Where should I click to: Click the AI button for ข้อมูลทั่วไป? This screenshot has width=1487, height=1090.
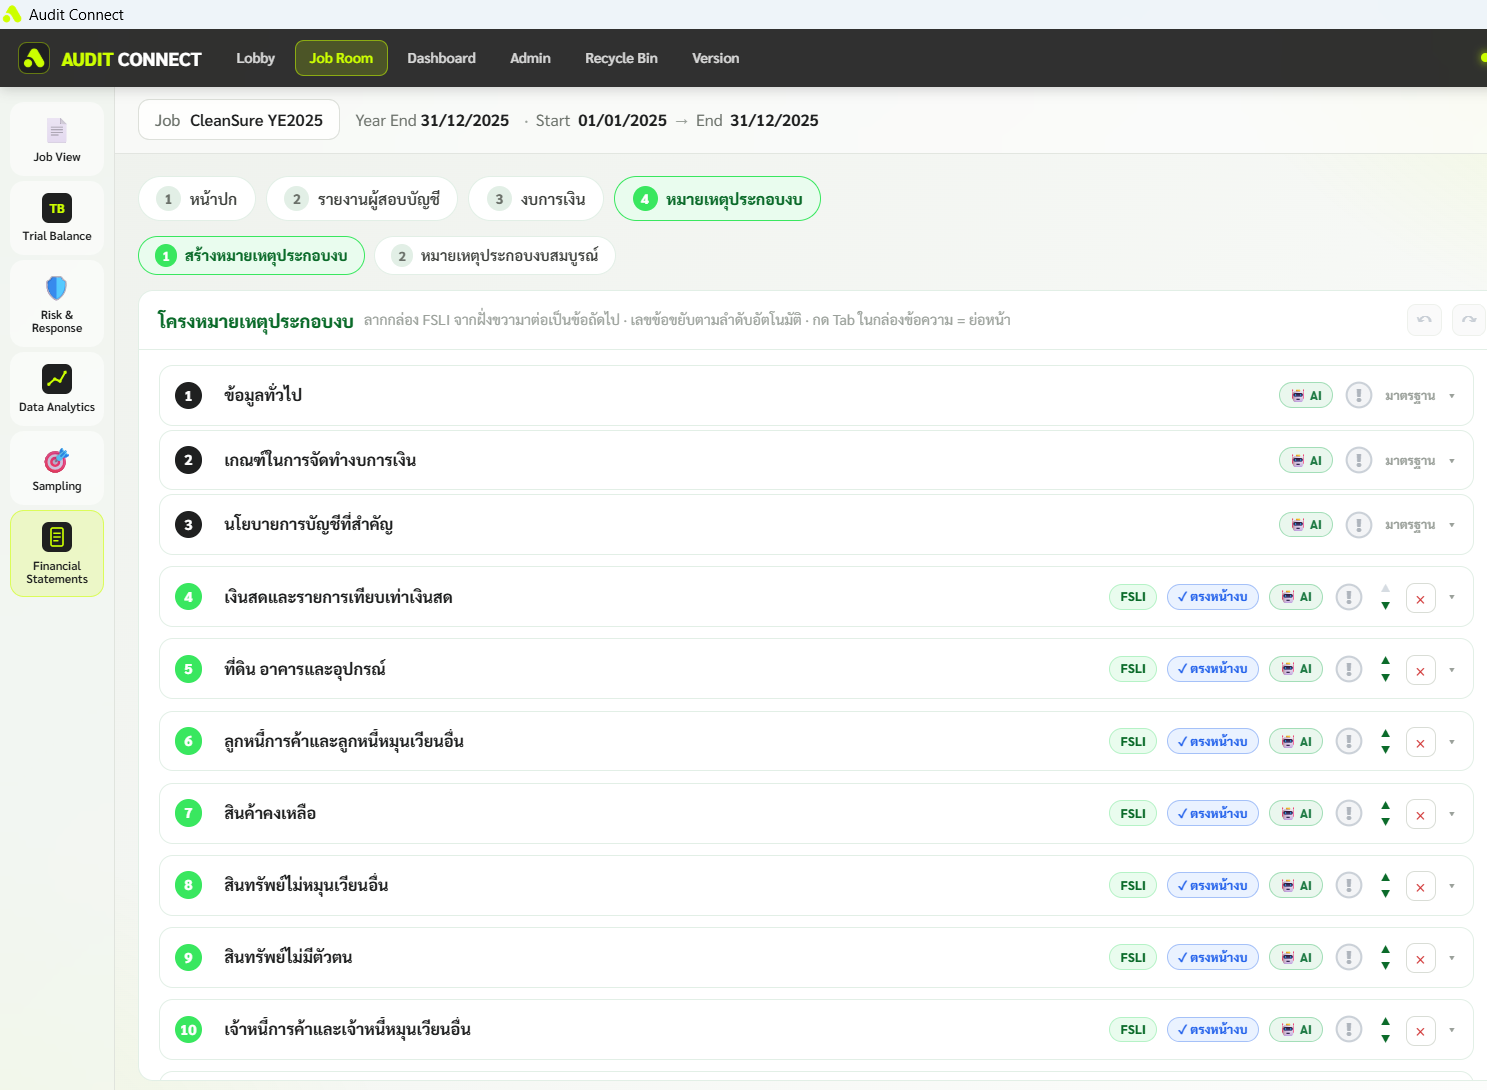[1306, 395]
